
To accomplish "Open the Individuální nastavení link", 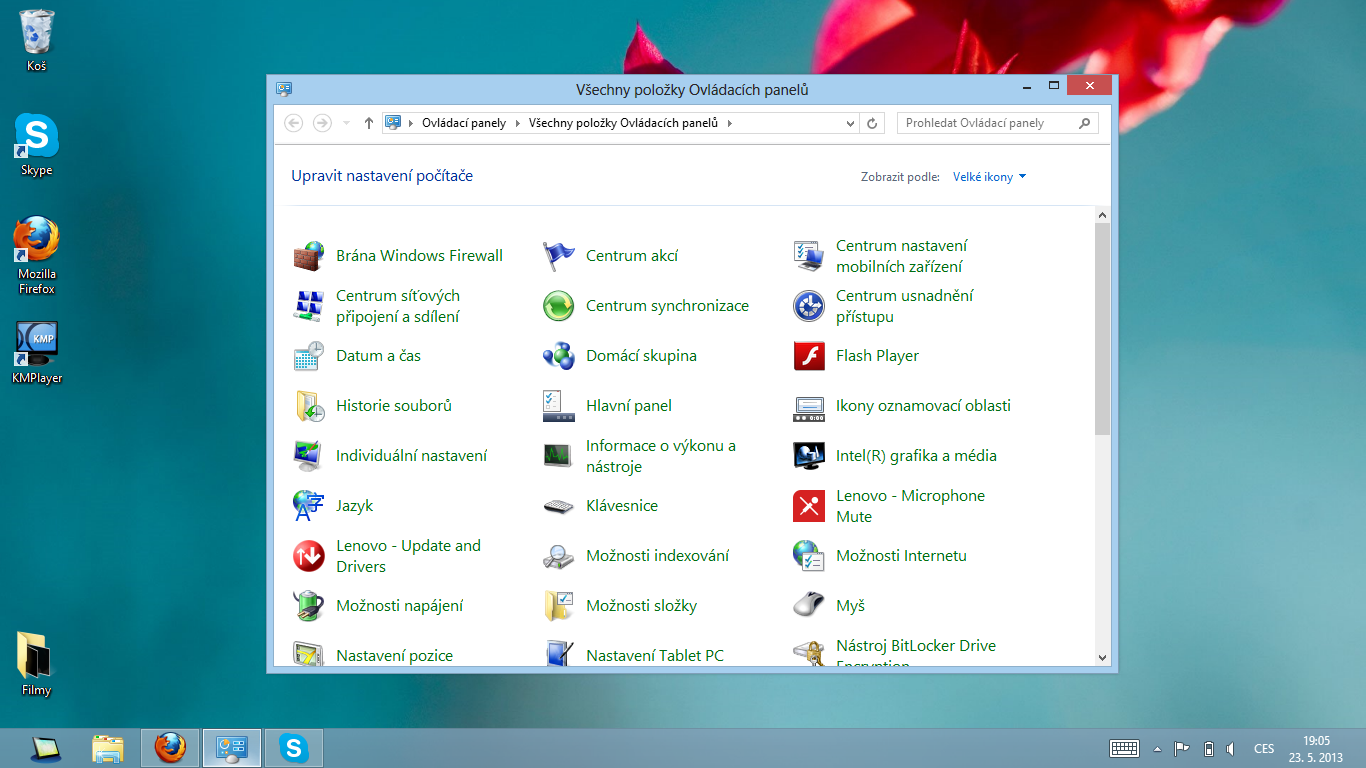I will 411,456.
